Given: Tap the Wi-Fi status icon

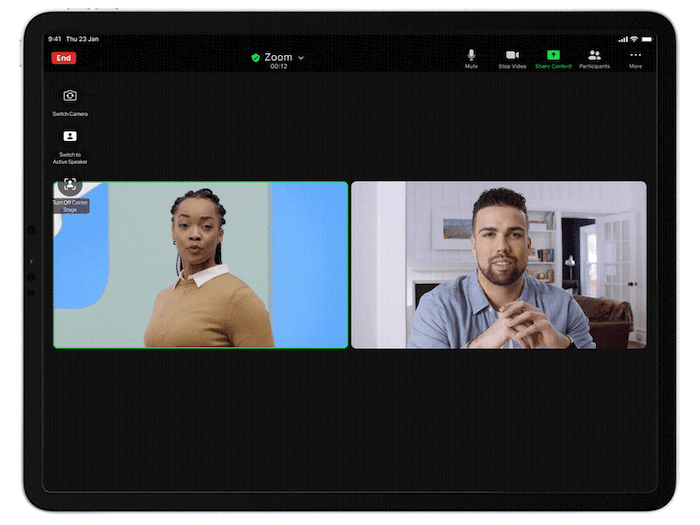Looking at the screenshot, I should pyautogui.click(x=633, y=39).
